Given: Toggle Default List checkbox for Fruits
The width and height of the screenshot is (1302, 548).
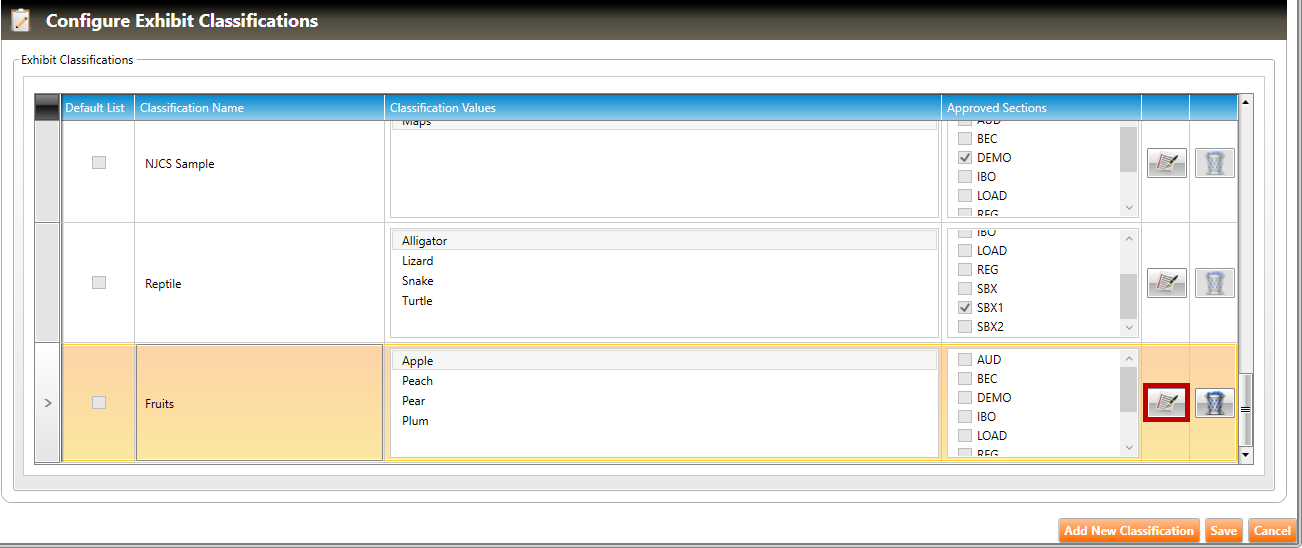Looking at the screenshot, I should [99, 403].
